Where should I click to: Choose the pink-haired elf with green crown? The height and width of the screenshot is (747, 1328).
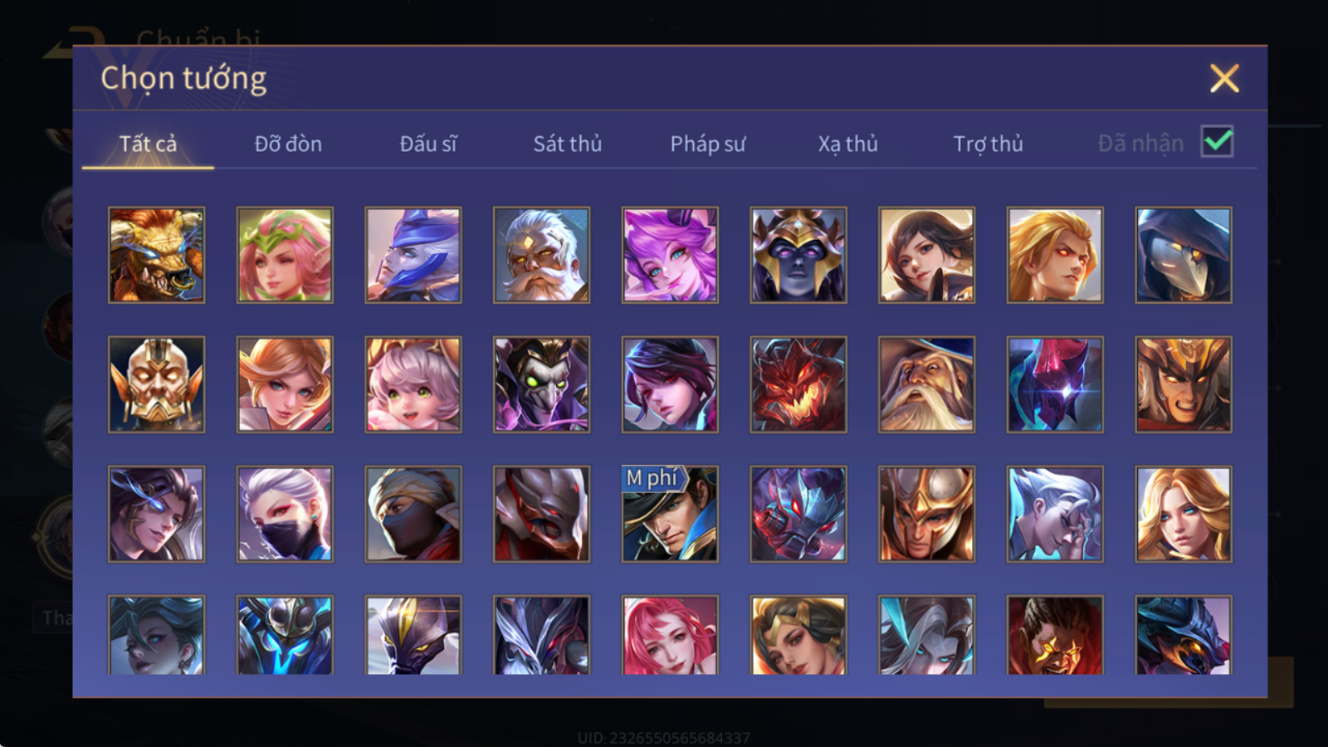(285, 255)
